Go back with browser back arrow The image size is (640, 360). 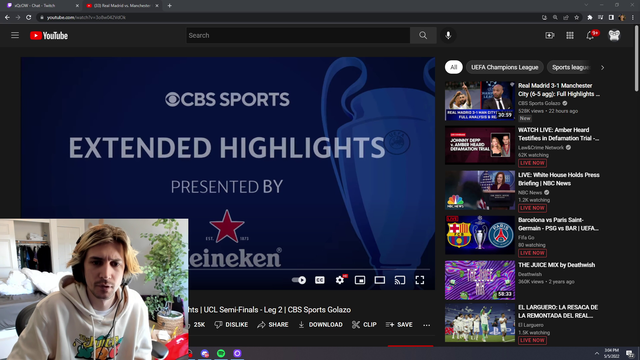7,17
